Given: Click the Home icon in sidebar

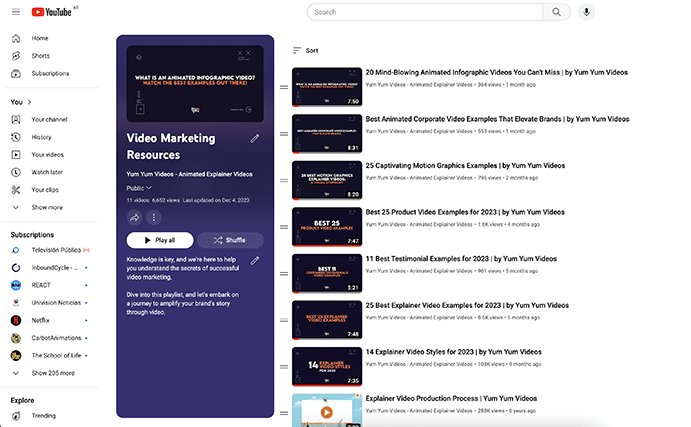Looking at the screenshot, I should click(x=16, y=38).
